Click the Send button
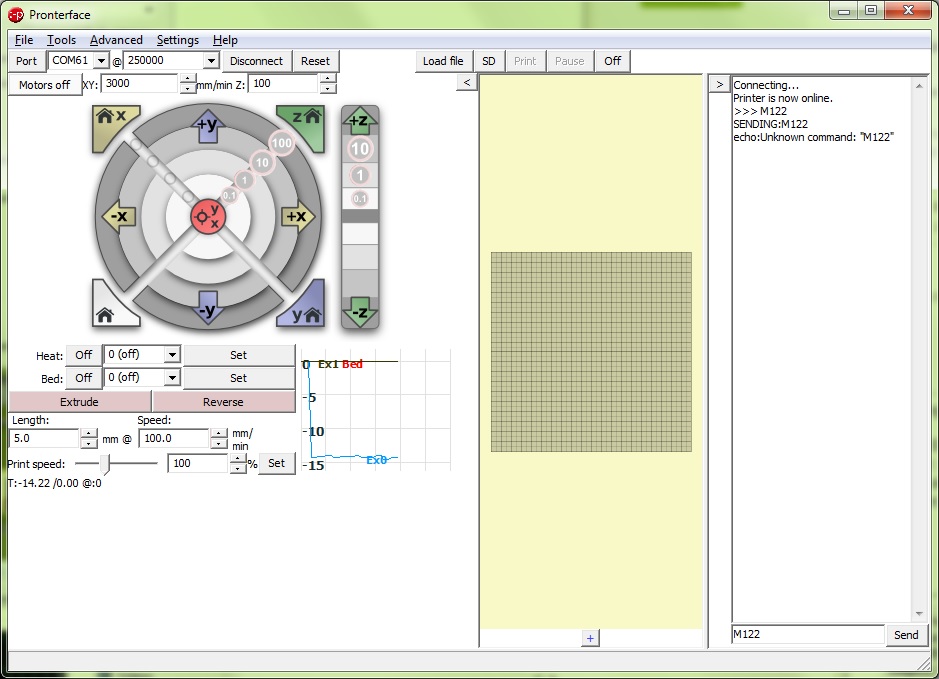 905,635
